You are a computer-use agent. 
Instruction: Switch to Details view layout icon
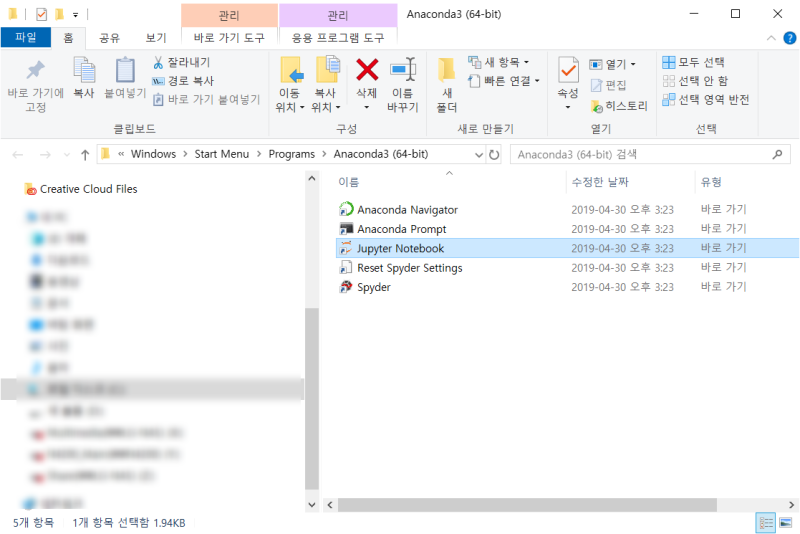click(x=766, y=523)
